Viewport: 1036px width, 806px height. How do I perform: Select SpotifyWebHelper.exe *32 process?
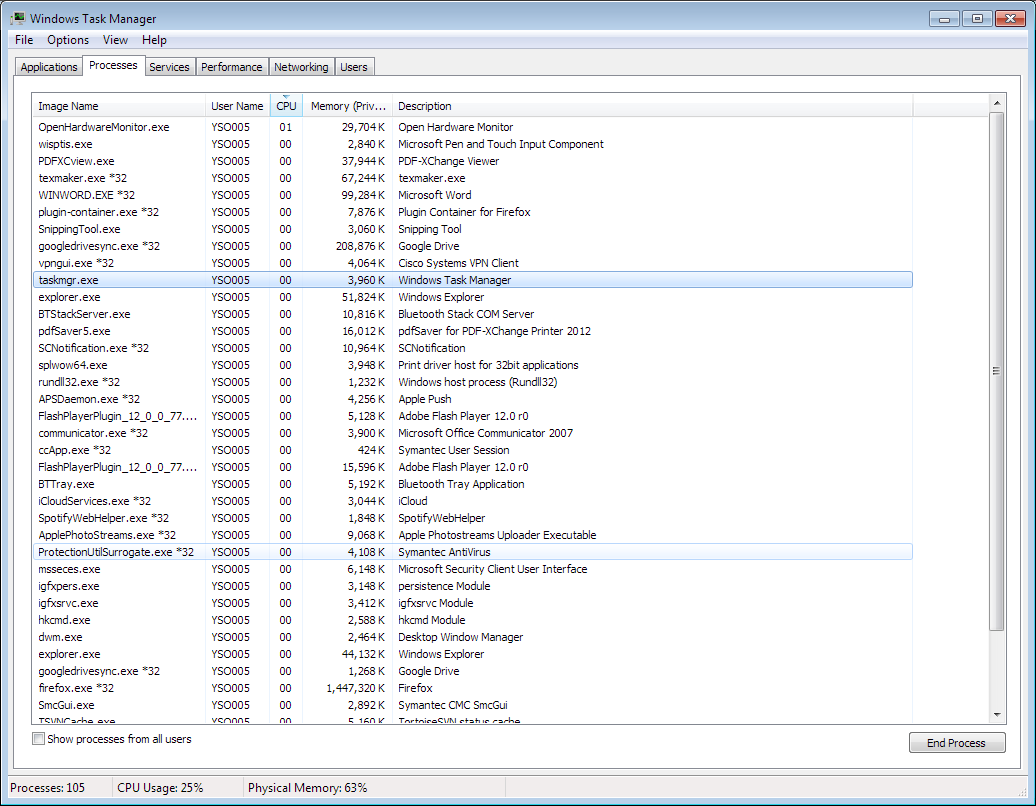pos(472,518)
